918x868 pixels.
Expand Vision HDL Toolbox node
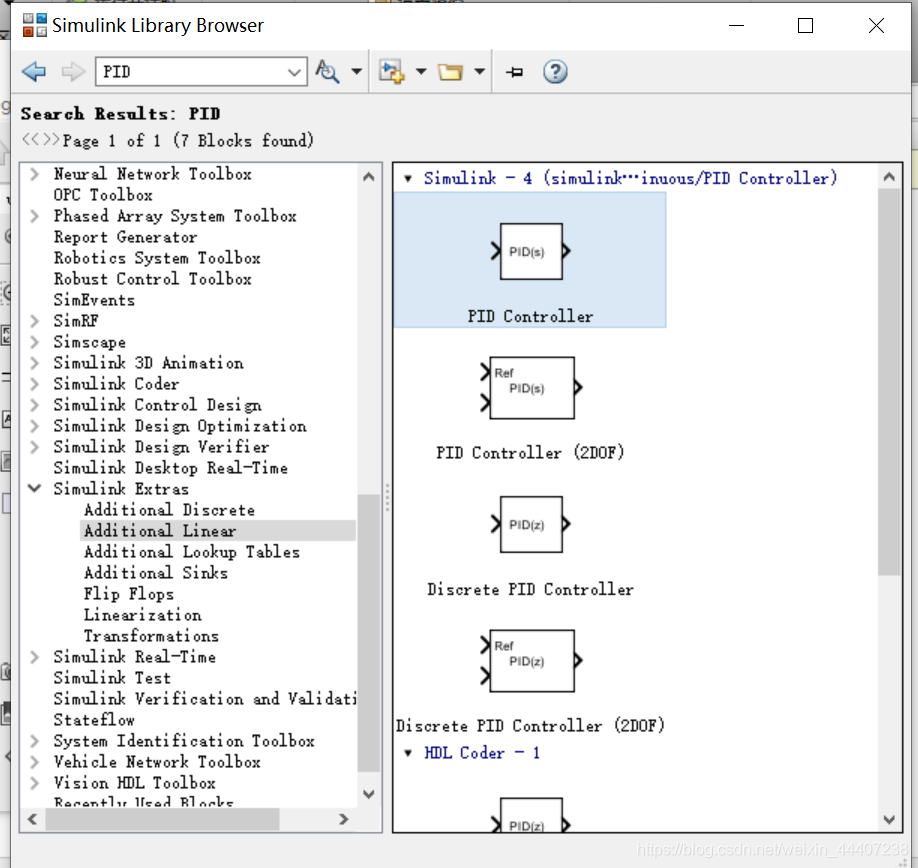click(x=35, y=783)
